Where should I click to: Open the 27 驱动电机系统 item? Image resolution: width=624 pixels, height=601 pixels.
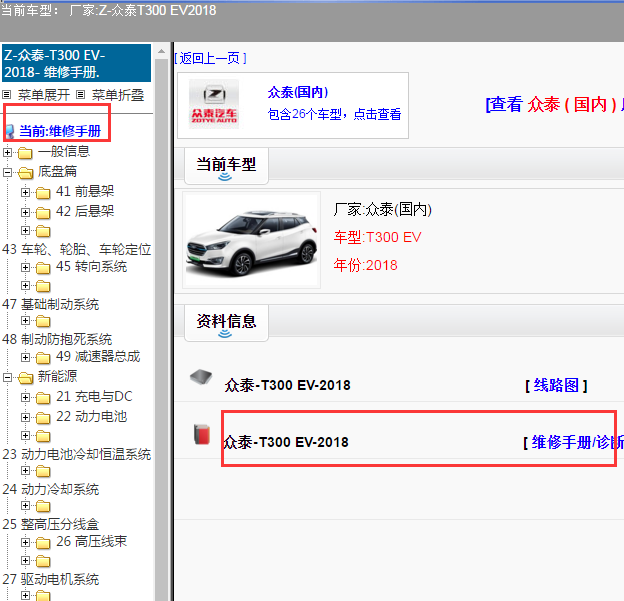click(x=51, y=579)
